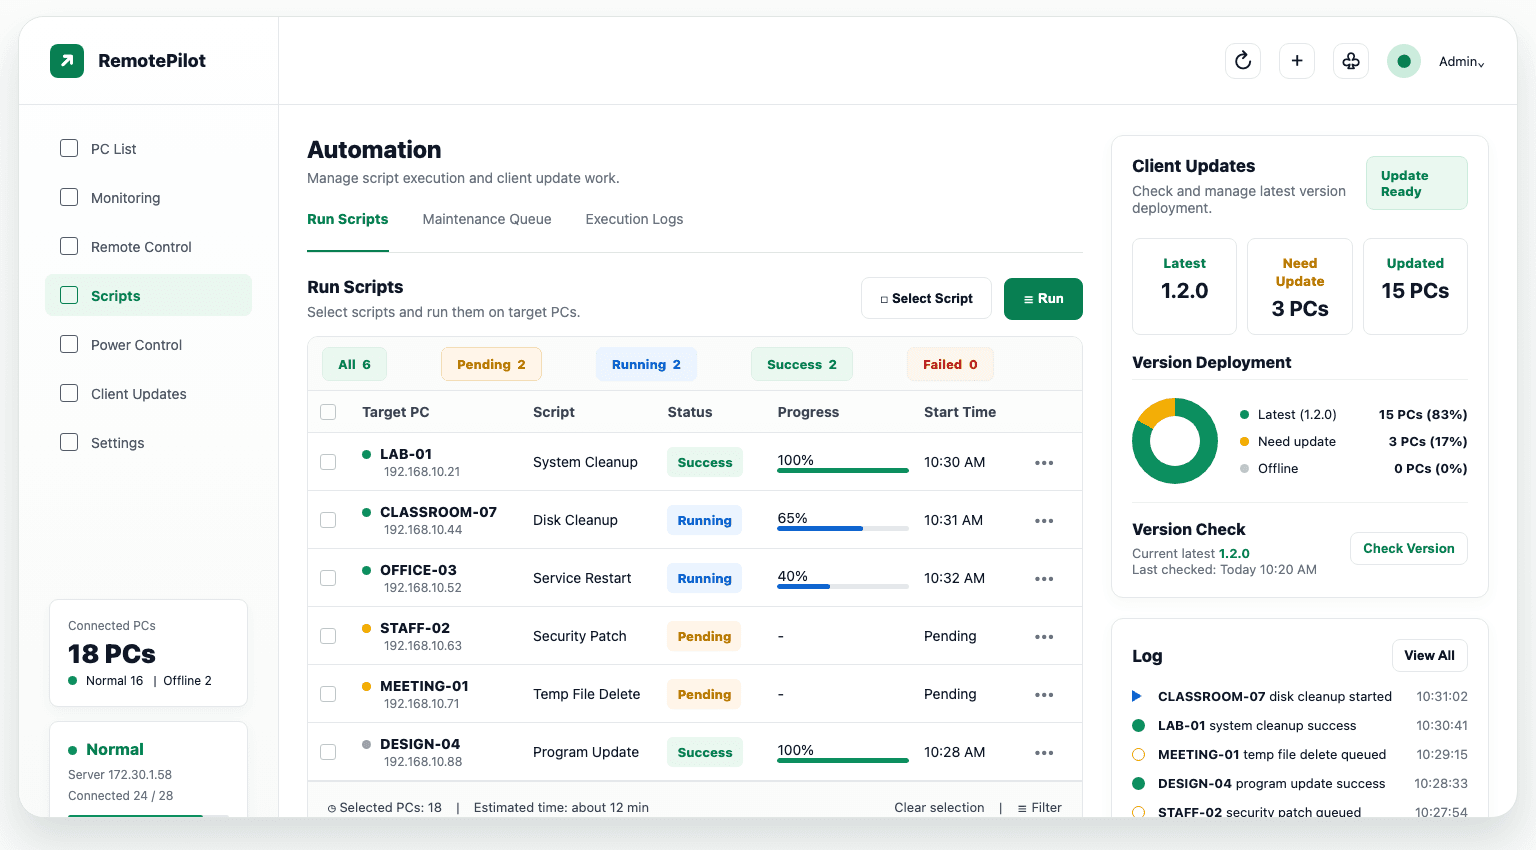Click the Remote Control sidebar icon
This screenshot has height=850, width=1536.
coord(69,246)
